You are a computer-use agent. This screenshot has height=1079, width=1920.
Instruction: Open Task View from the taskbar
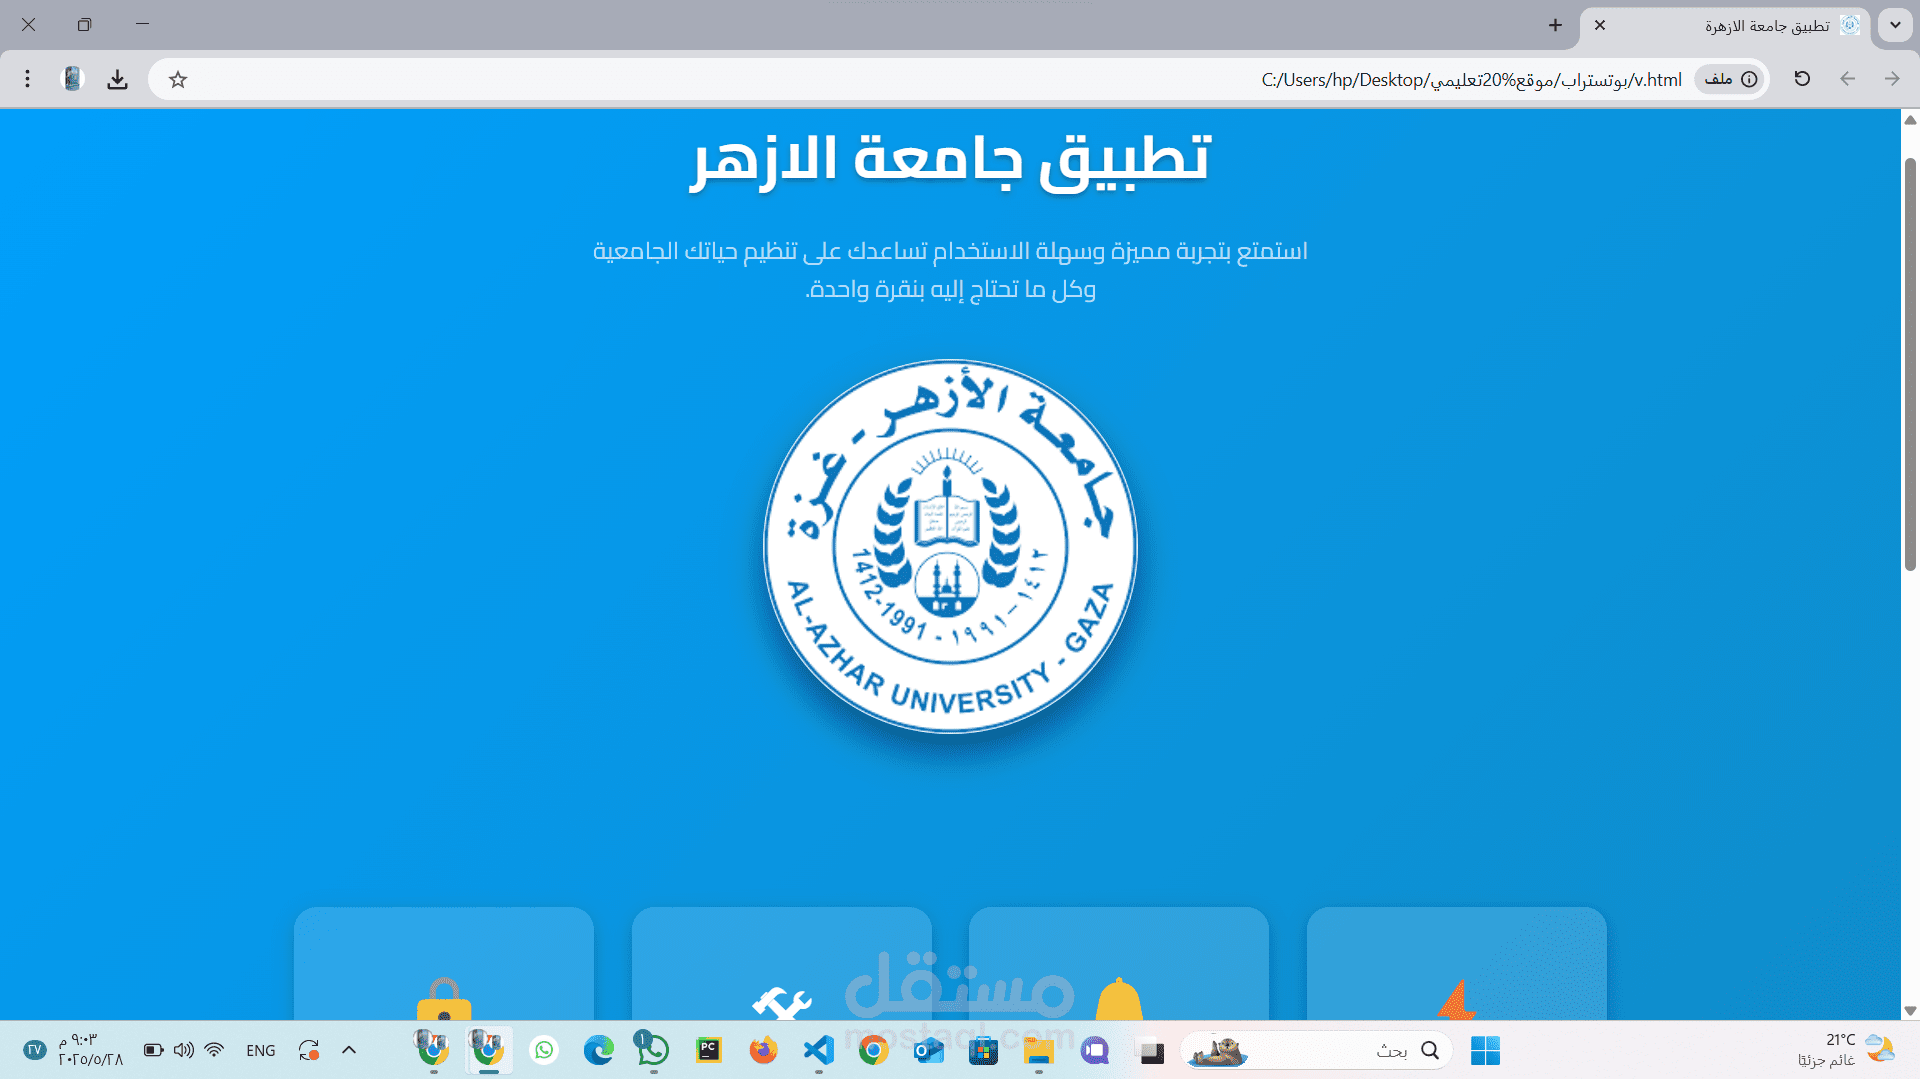coord(1152,1051)
